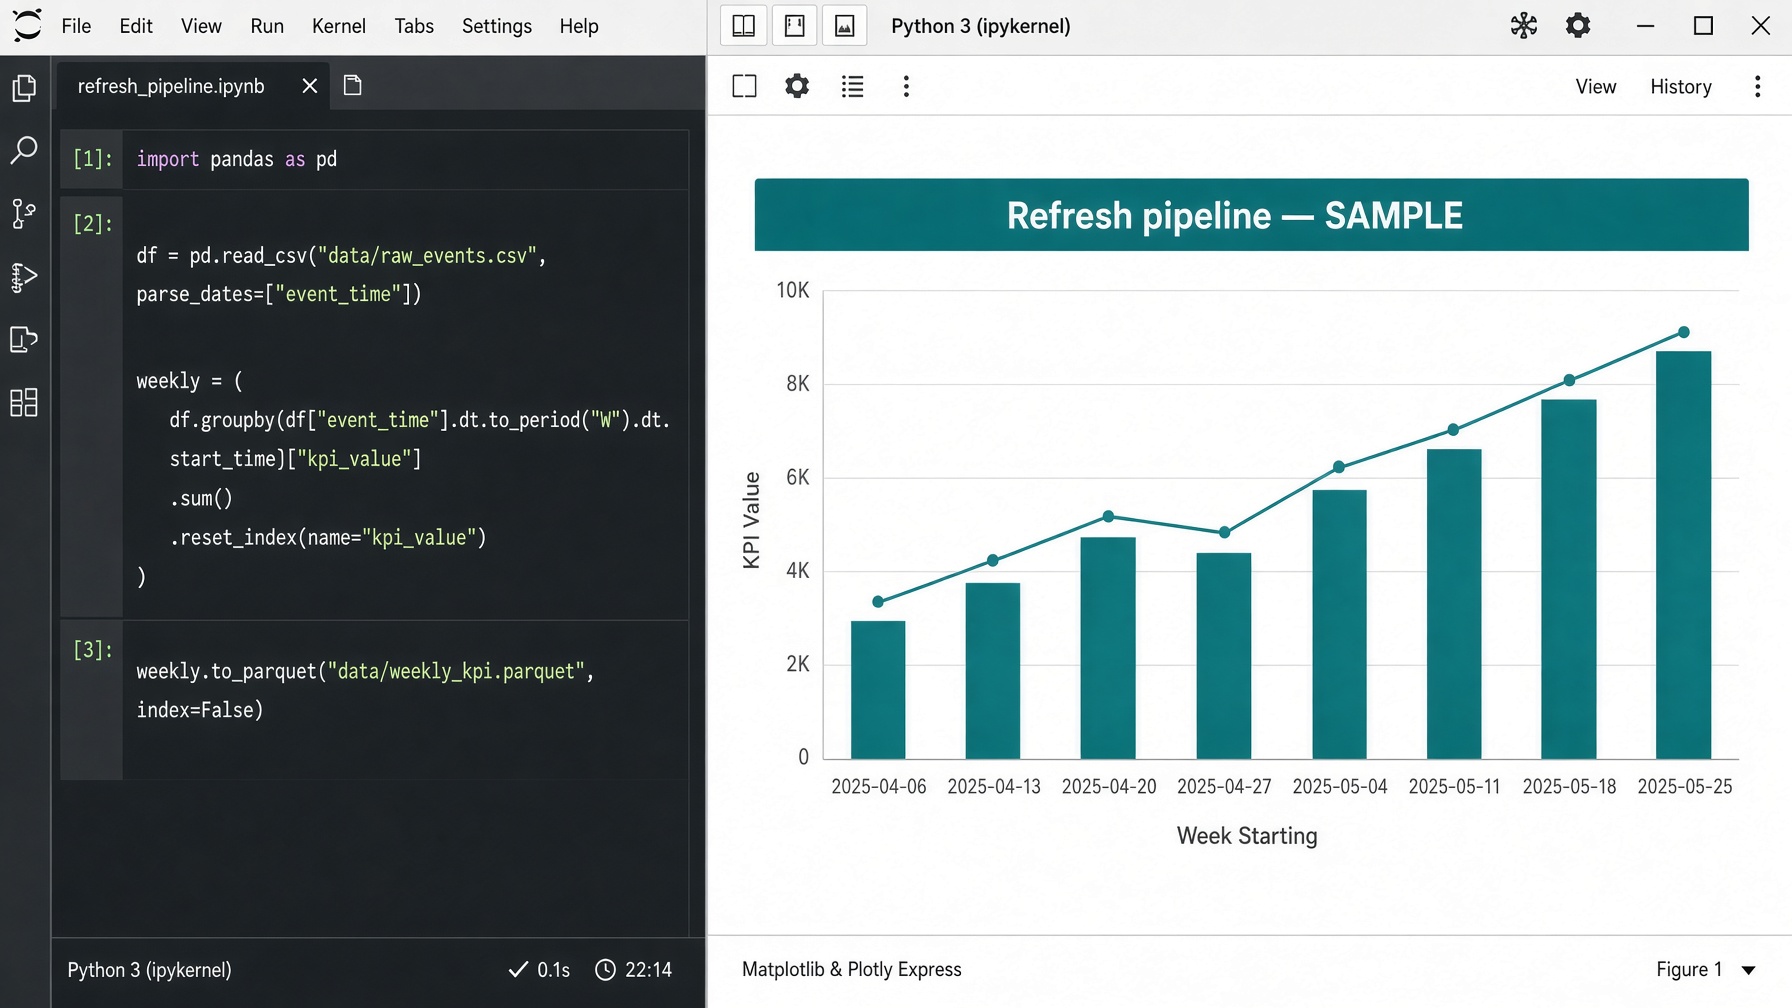The image size is (1792, 1008).
Task: Open the Tabs menu
Action: 414,26
